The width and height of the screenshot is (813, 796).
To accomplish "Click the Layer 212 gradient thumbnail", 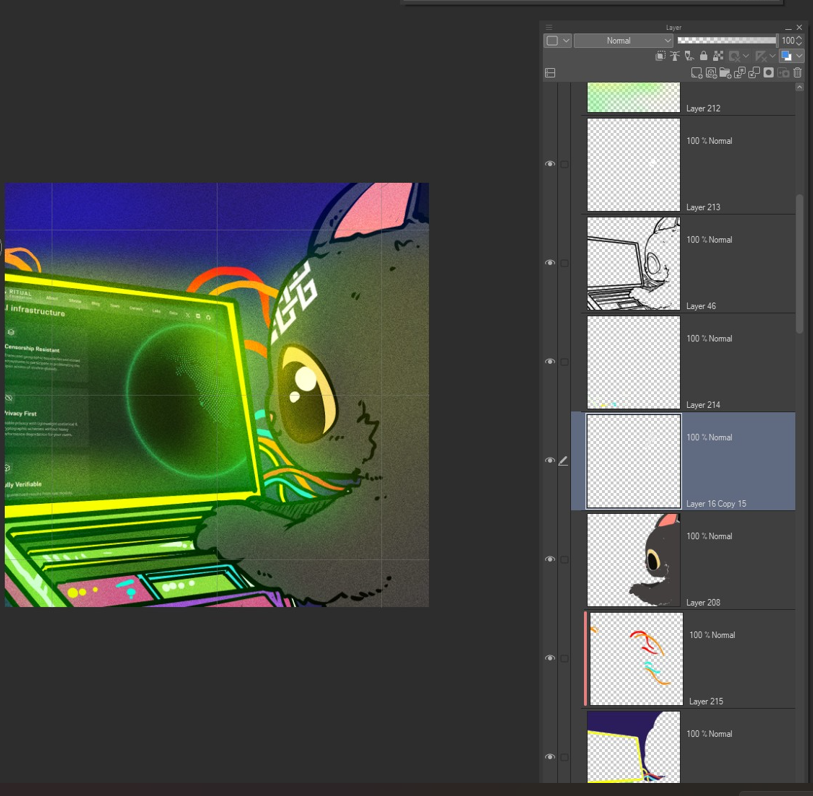I will coord(634,97).
